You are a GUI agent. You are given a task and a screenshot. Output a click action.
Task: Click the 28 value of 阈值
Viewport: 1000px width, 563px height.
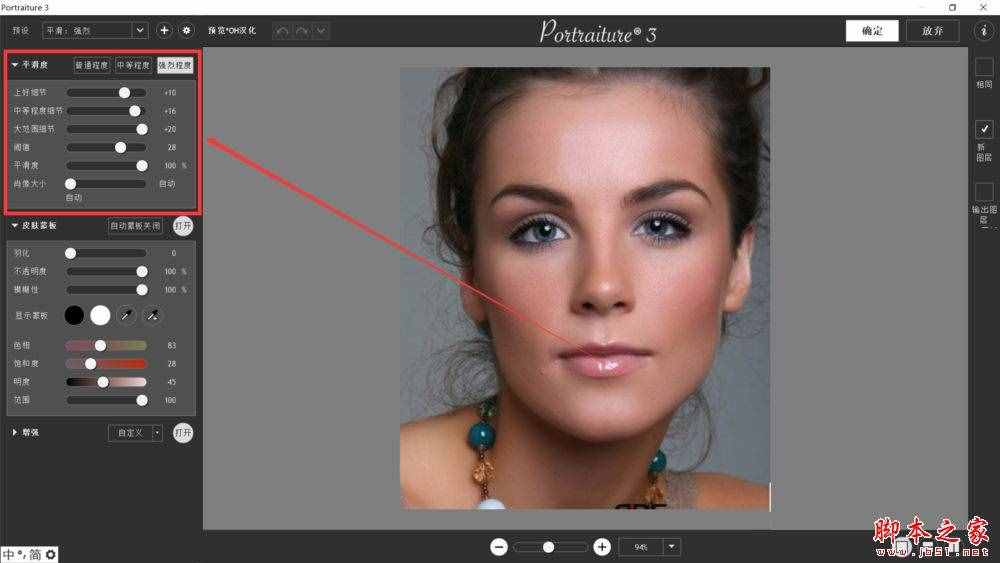click(172, 147)
